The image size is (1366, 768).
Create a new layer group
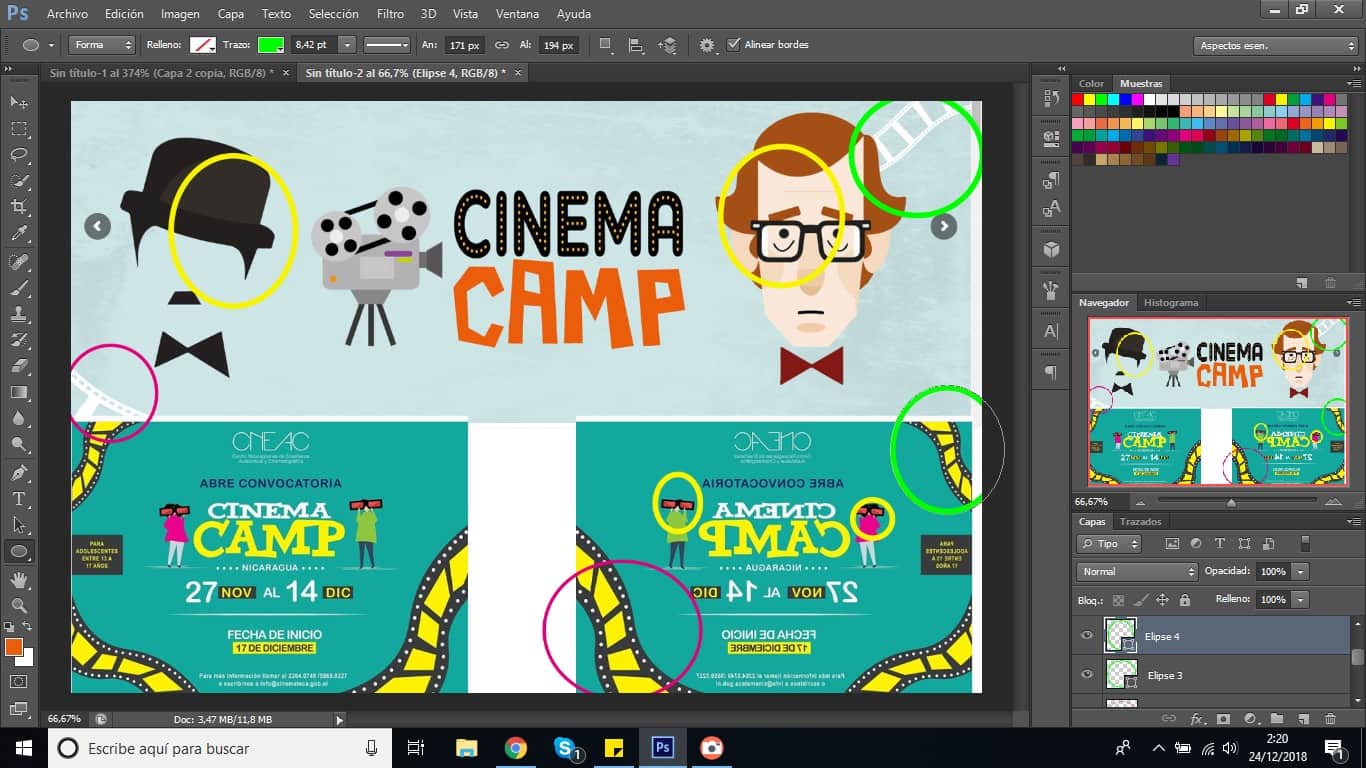pyautogui.click(x=1277, y=719)
